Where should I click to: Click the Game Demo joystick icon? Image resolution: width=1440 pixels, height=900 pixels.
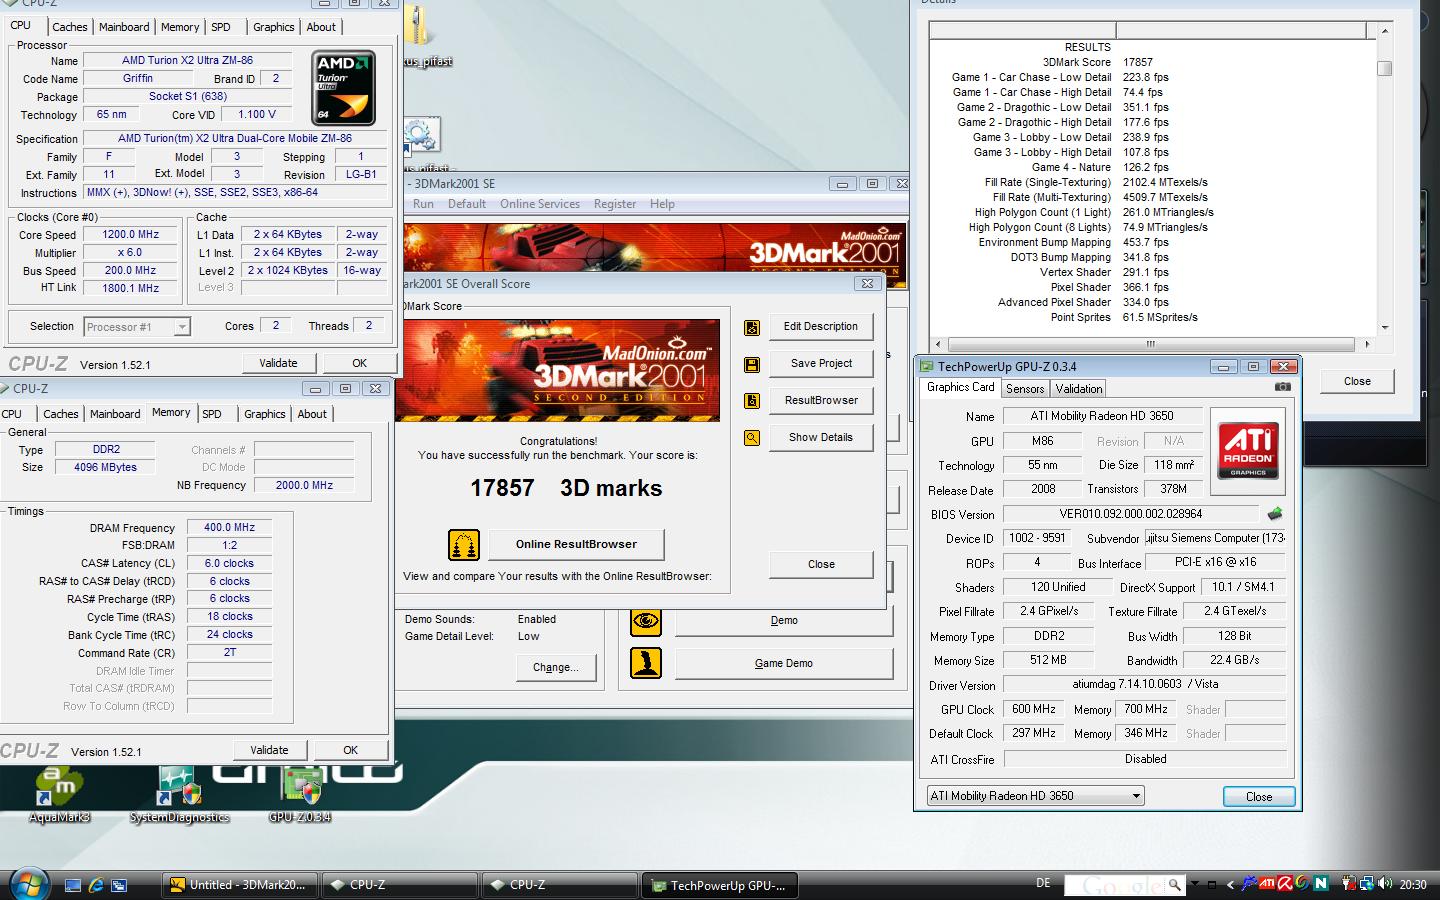645,663
